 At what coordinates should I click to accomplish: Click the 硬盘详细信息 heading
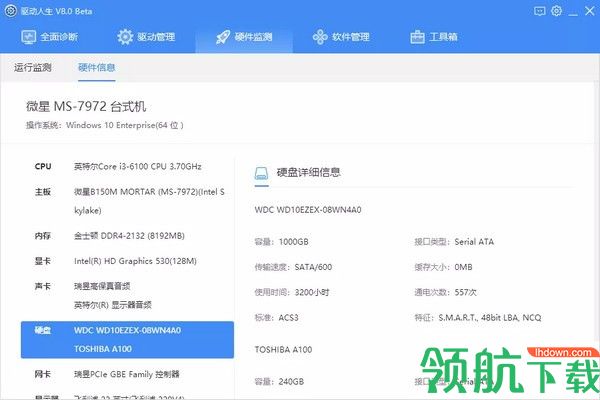pos(308,172)
